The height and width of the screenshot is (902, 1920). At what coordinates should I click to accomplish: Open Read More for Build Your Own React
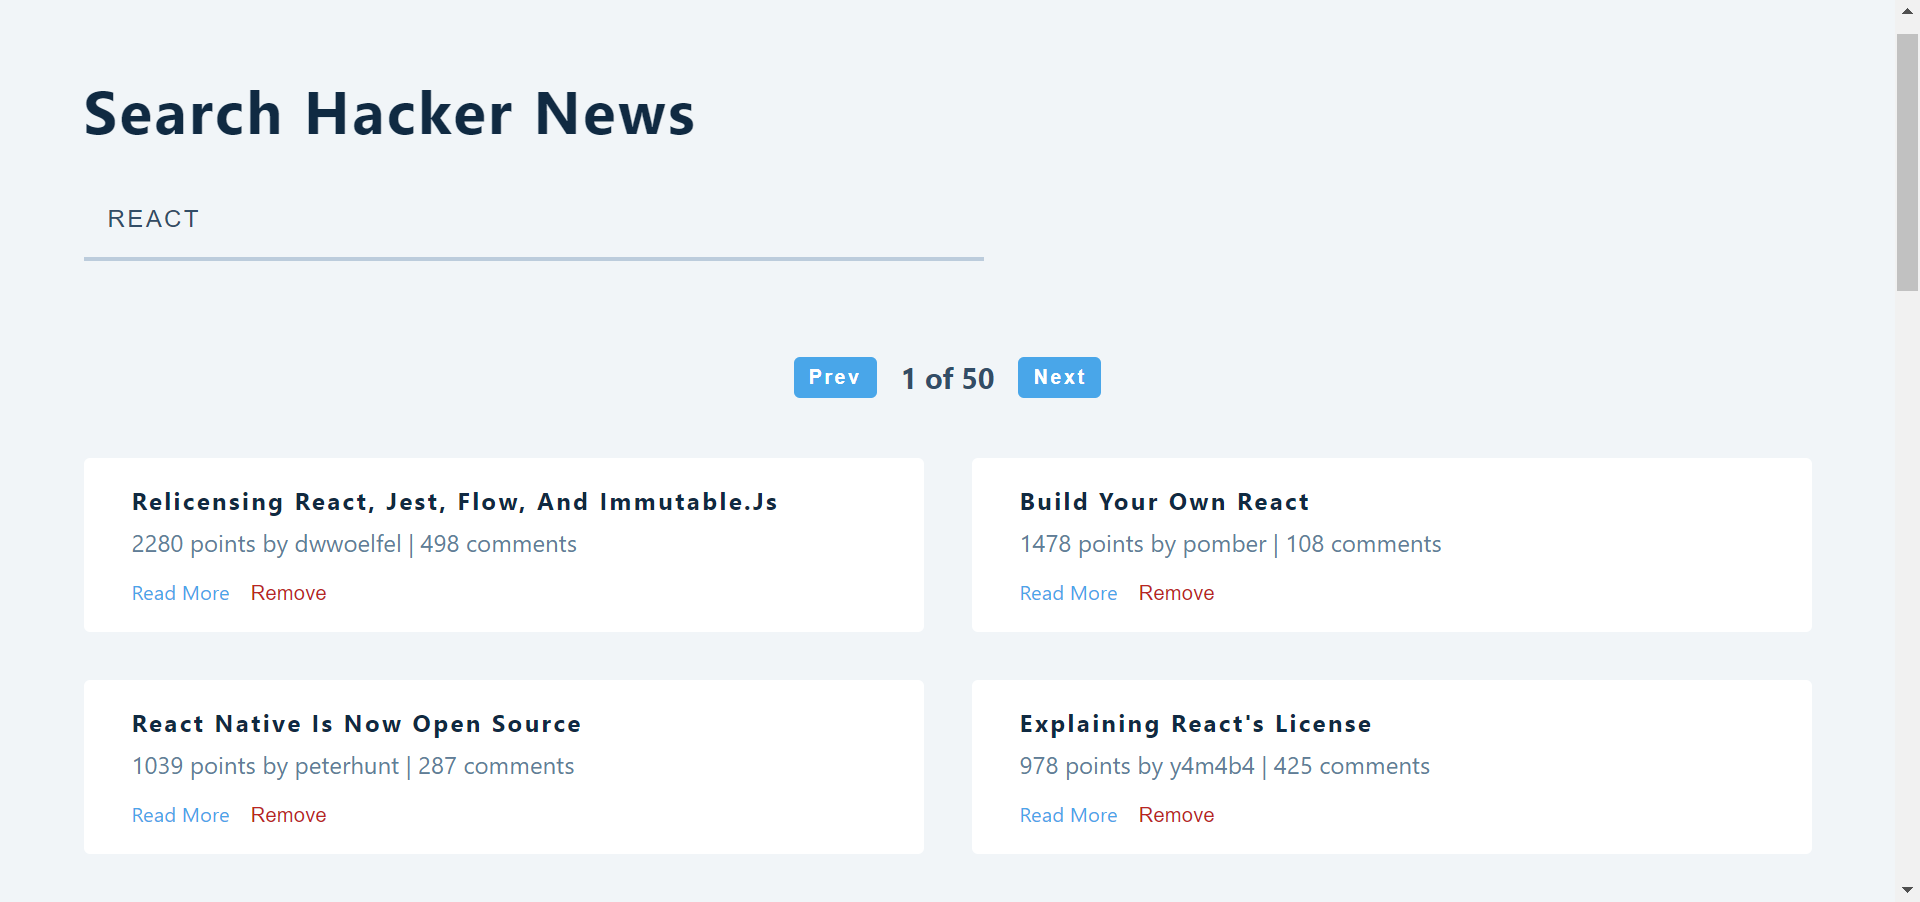[1068, 593]
